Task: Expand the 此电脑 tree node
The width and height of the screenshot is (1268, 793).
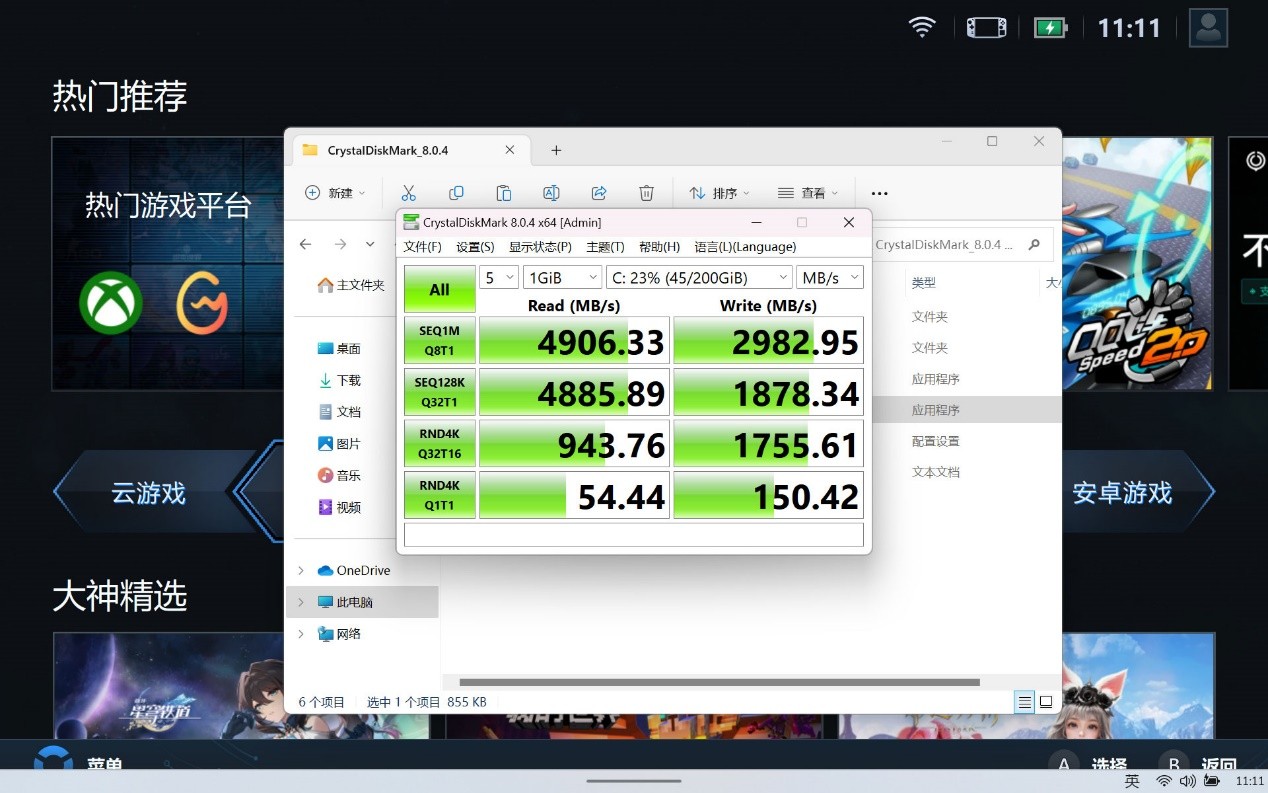Action: tap(301, 602)
